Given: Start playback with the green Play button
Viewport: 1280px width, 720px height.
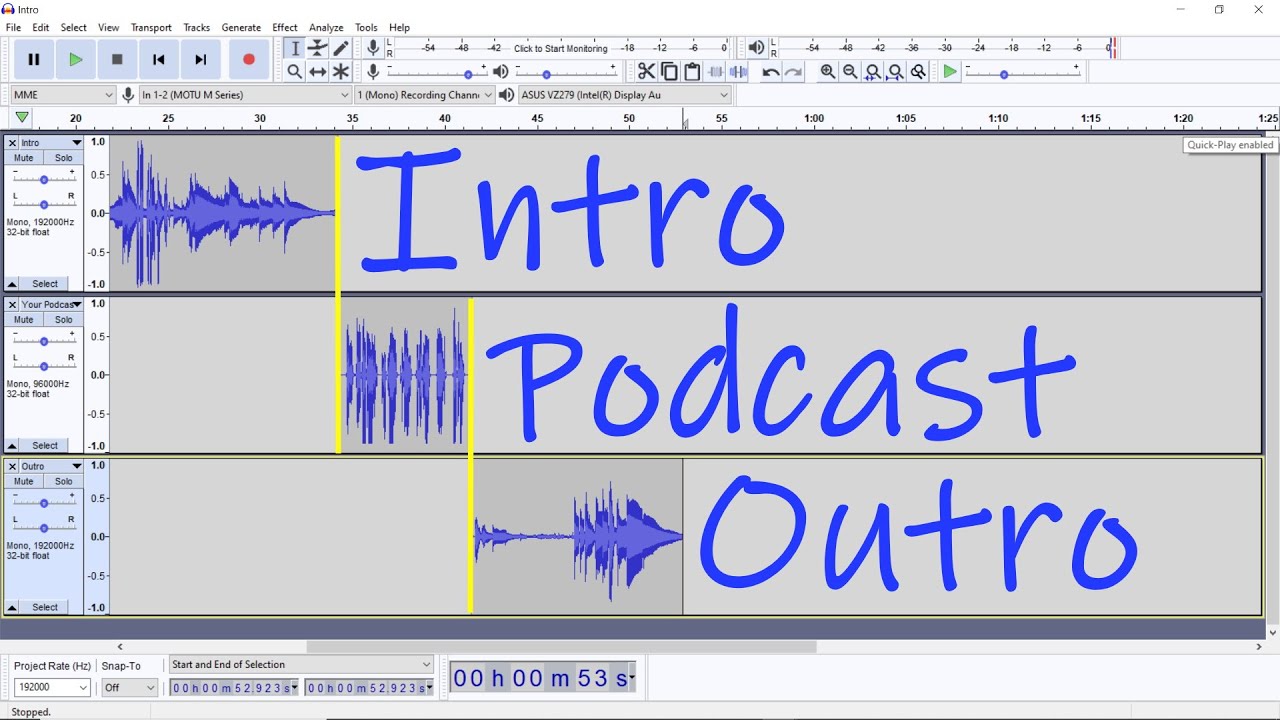Looking at the screenshot, I should 75,60.
